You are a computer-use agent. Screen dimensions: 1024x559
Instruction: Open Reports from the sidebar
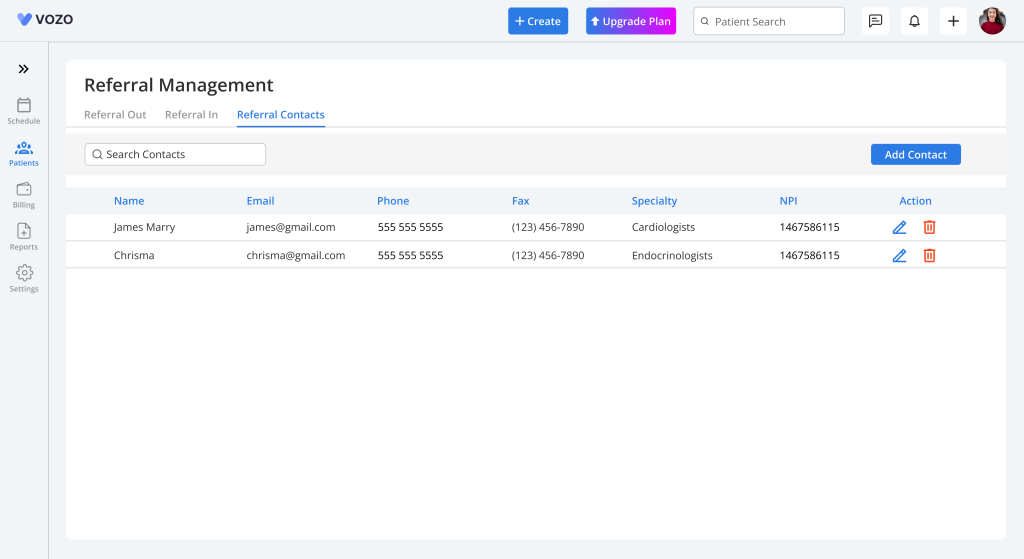(24, 237)
